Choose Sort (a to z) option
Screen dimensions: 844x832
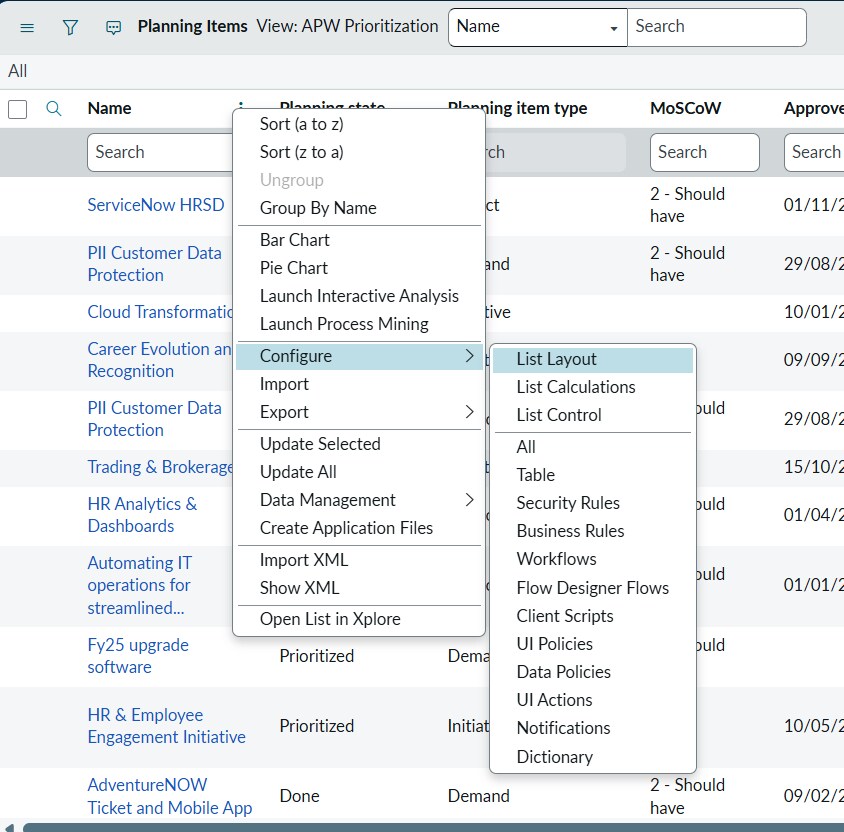(301, 124)
